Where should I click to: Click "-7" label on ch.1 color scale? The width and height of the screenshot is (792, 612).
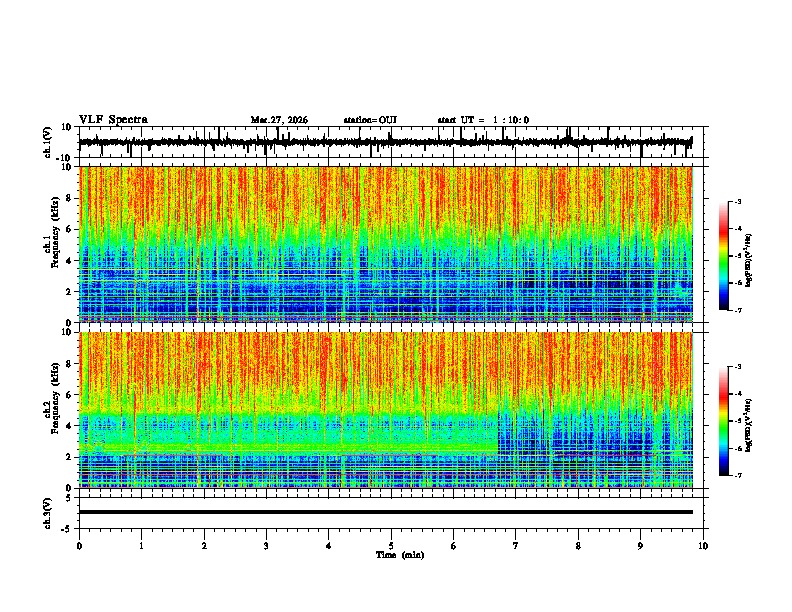click(x=738, y=310)
